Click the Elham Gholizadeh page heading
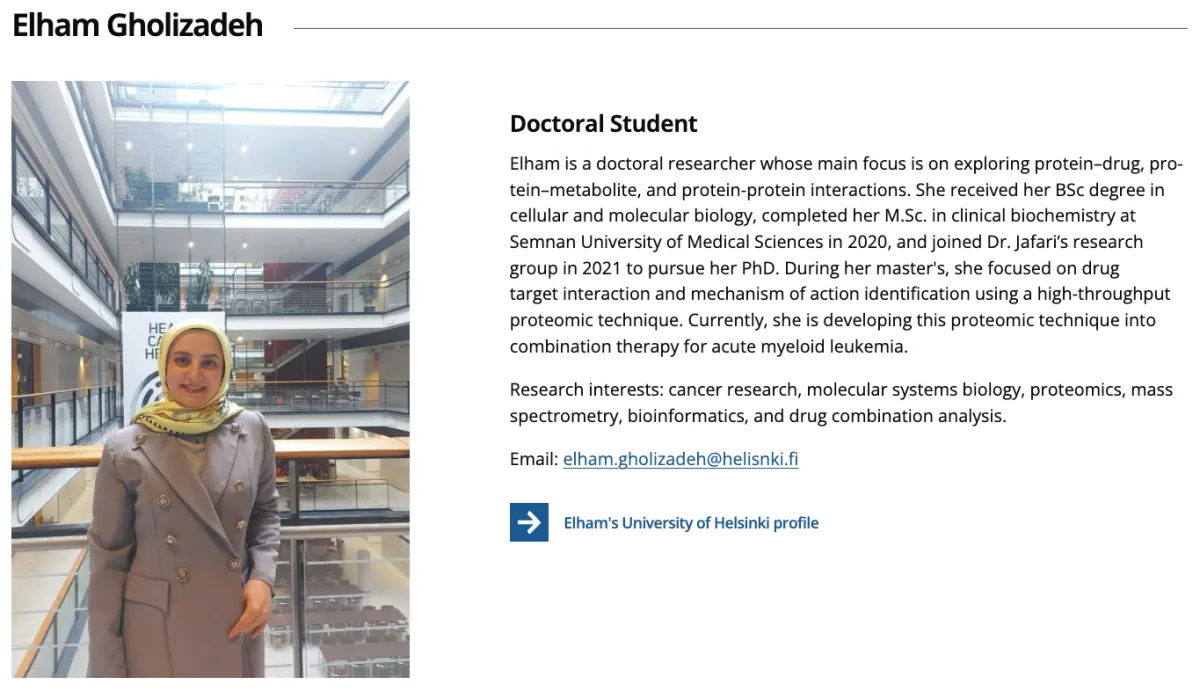Viewport: 1200px width, 692px height. 138,26
